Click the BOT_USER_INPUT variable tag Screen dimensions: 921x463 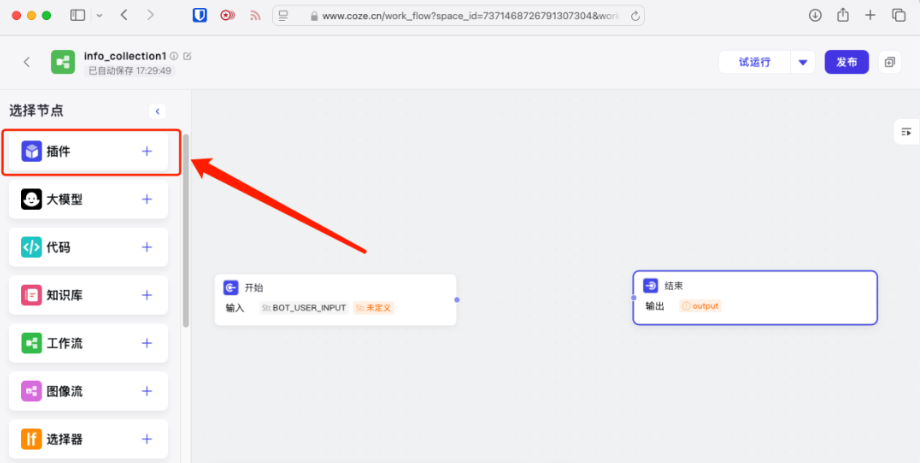coord(304,308)
